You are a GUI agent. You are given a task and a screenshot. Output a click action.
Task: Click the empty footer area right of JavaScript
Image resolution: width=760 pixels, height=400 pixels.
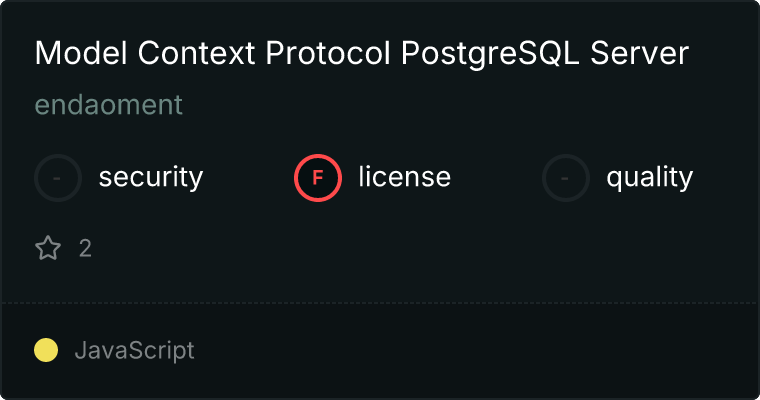click(x=480, y=350)
